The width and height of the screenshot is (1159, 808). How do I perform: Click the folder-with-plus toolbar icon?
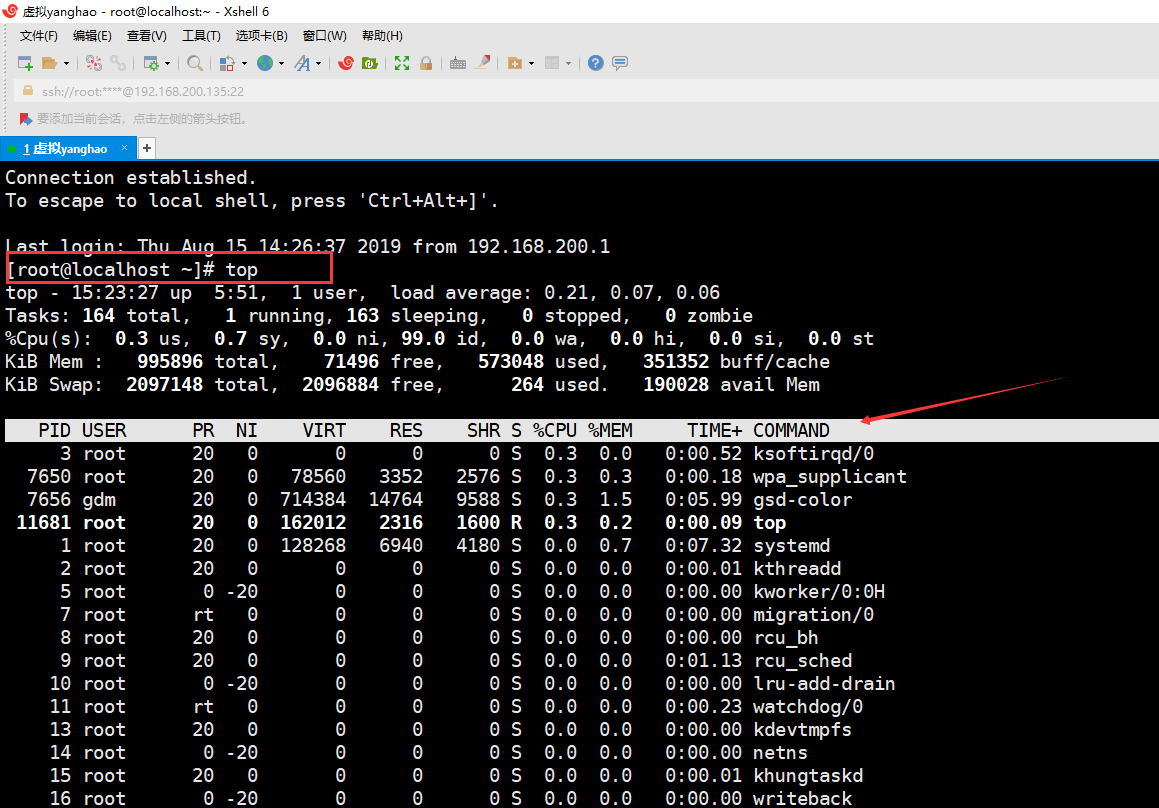(515, 64)
